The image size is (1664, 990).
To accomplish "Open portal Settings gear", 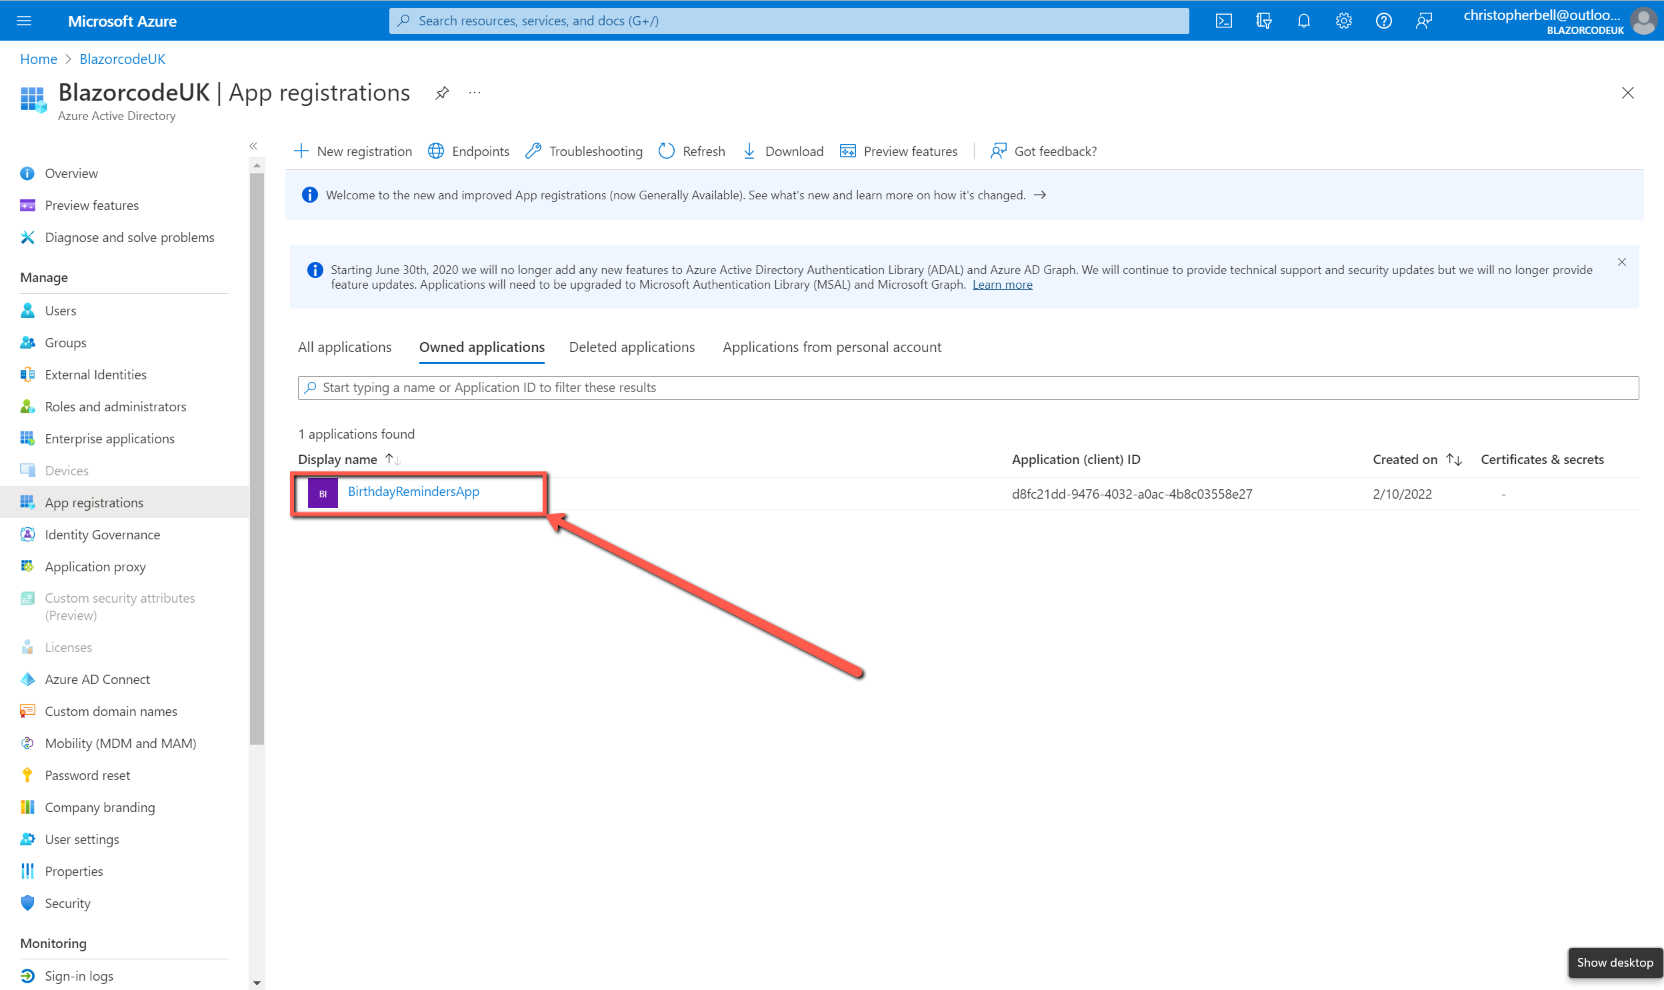I will (x=1343, y=20).
